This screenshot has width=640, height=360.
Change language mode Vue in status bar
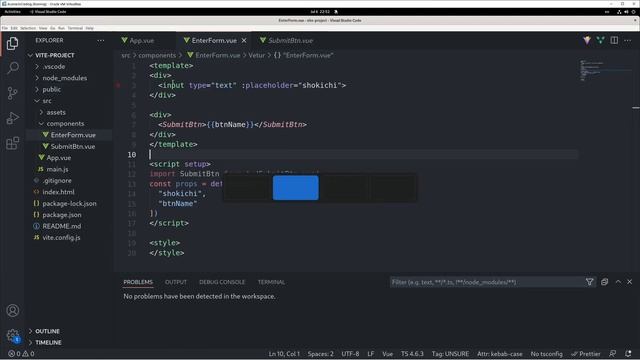coord(387,354)
